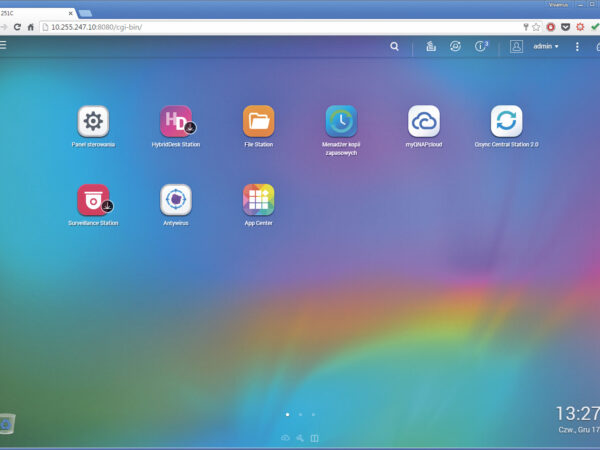Open the hamburger main menu
Viewport: 600px width, 450px height.
coord(4,46)
